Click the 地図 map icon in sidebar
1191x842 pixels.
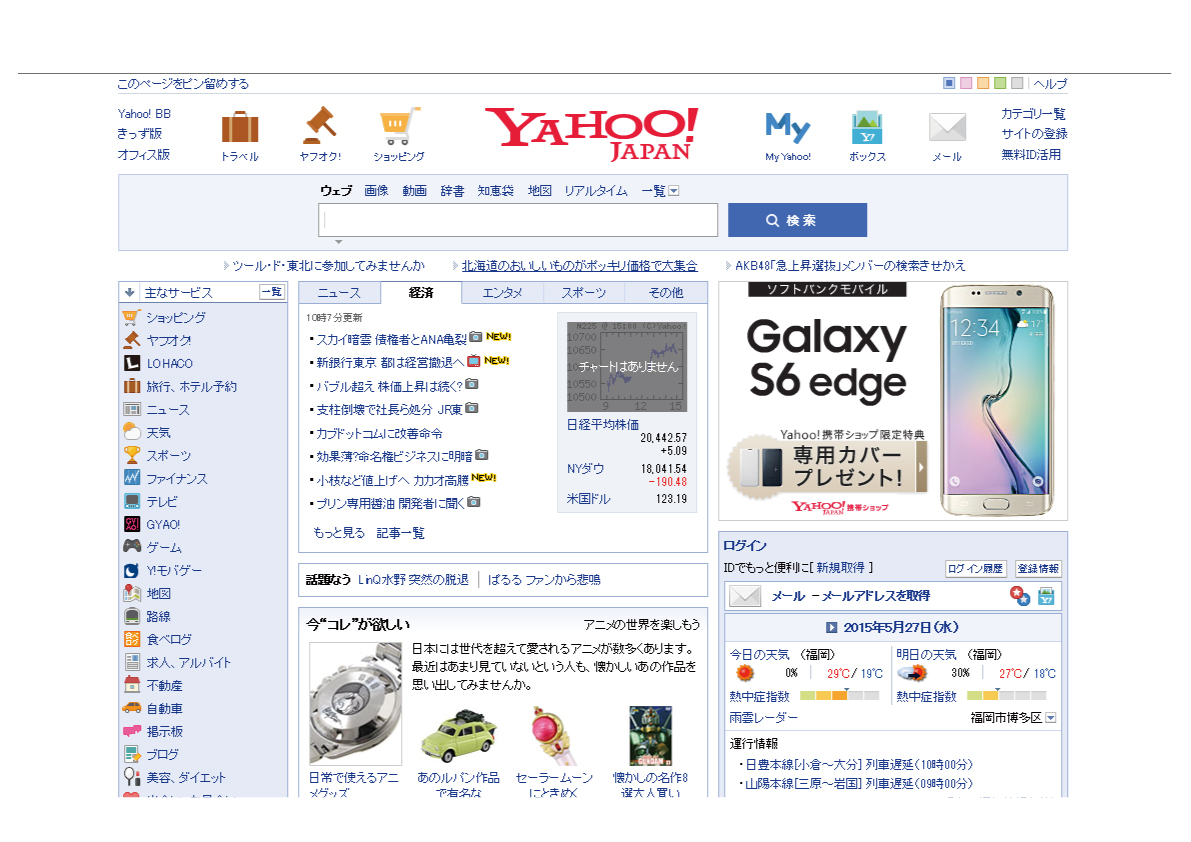pyautogui.click(x=132, y=593)
